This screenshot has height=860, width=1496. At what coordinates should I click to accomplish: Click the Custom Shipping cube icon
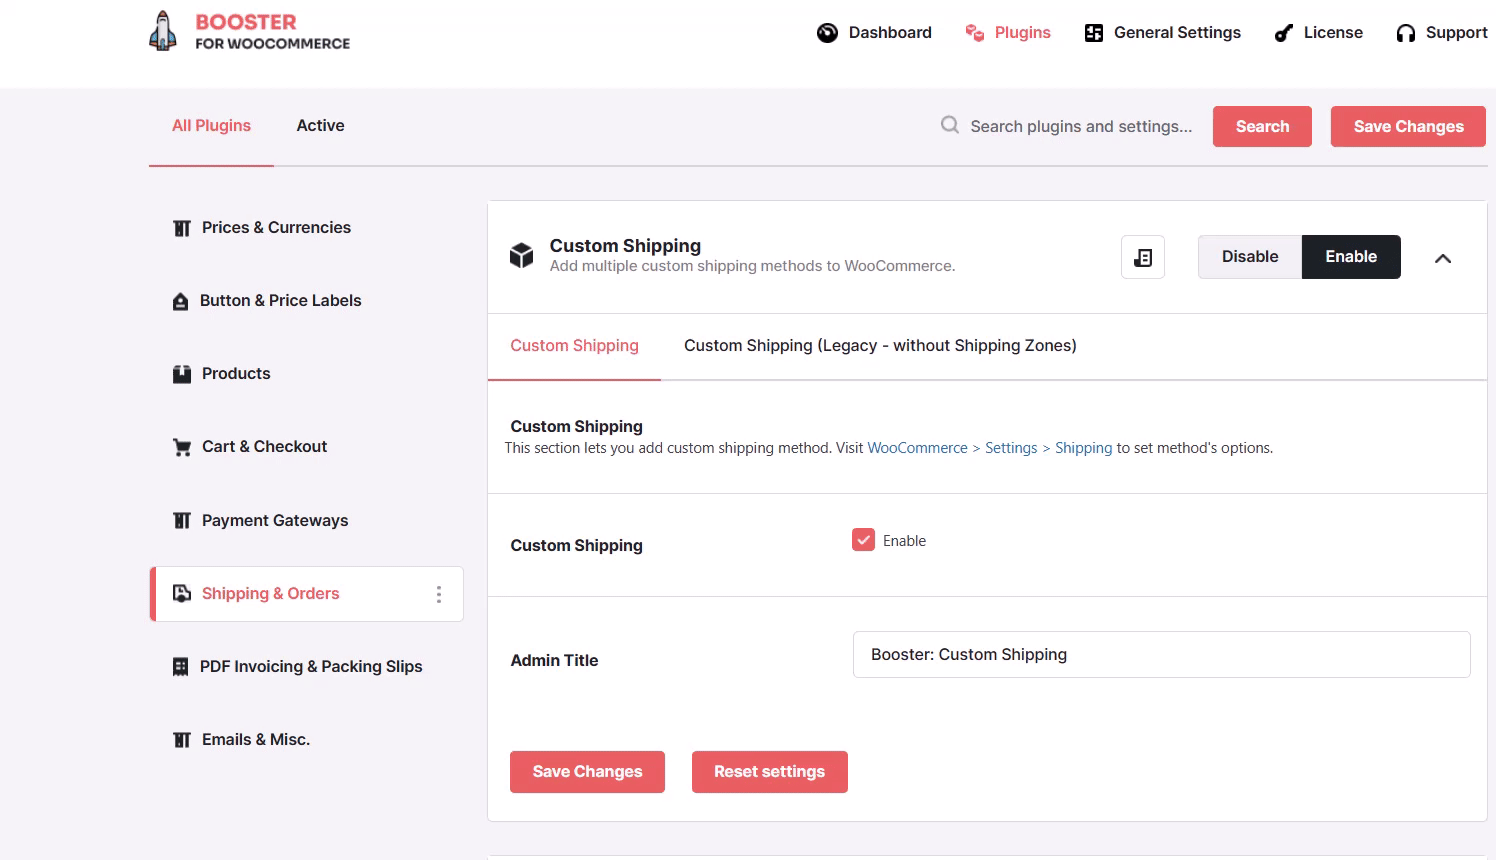coord(521,256)
